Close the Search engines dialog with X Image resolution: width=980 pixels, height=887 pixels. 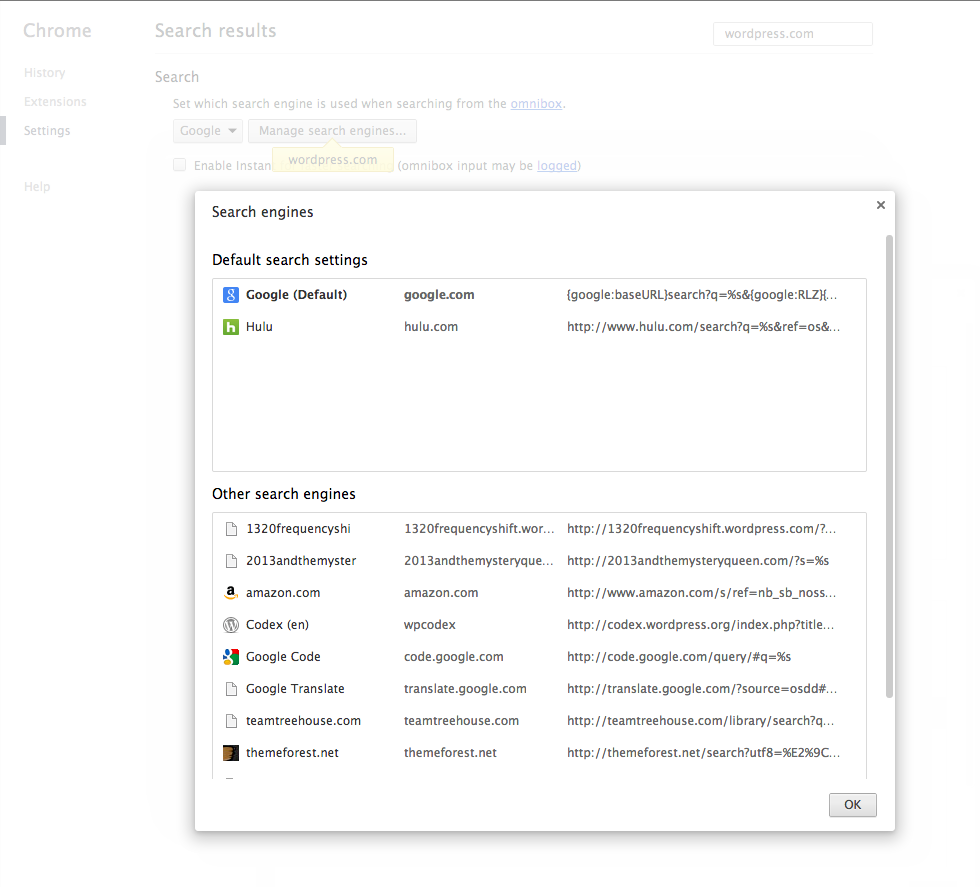(x=881, y=205)
